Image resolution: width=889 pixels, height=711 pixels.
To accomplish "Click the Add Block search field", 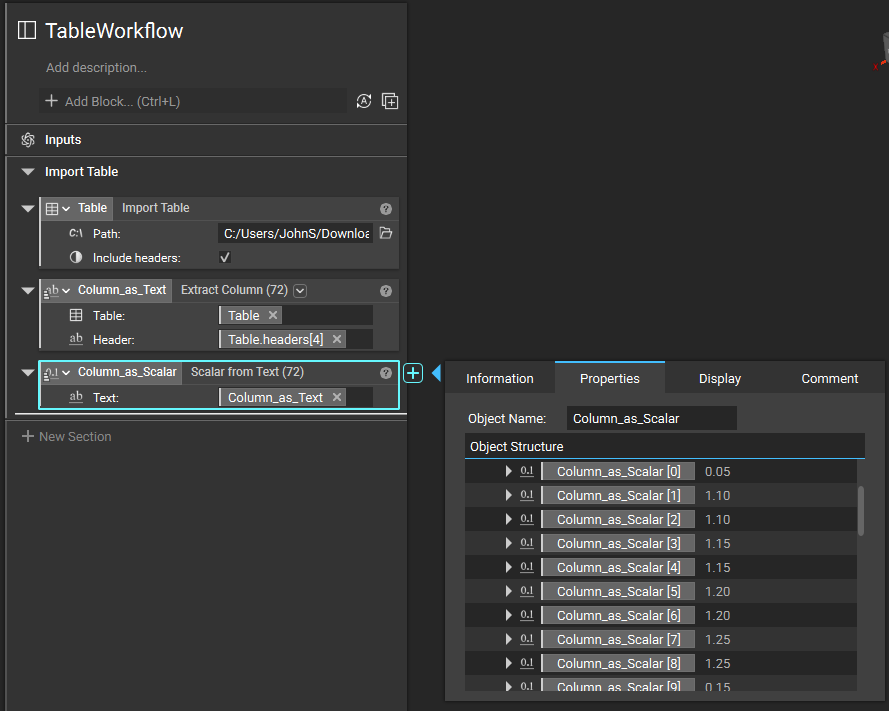I will tap(193, 101).
